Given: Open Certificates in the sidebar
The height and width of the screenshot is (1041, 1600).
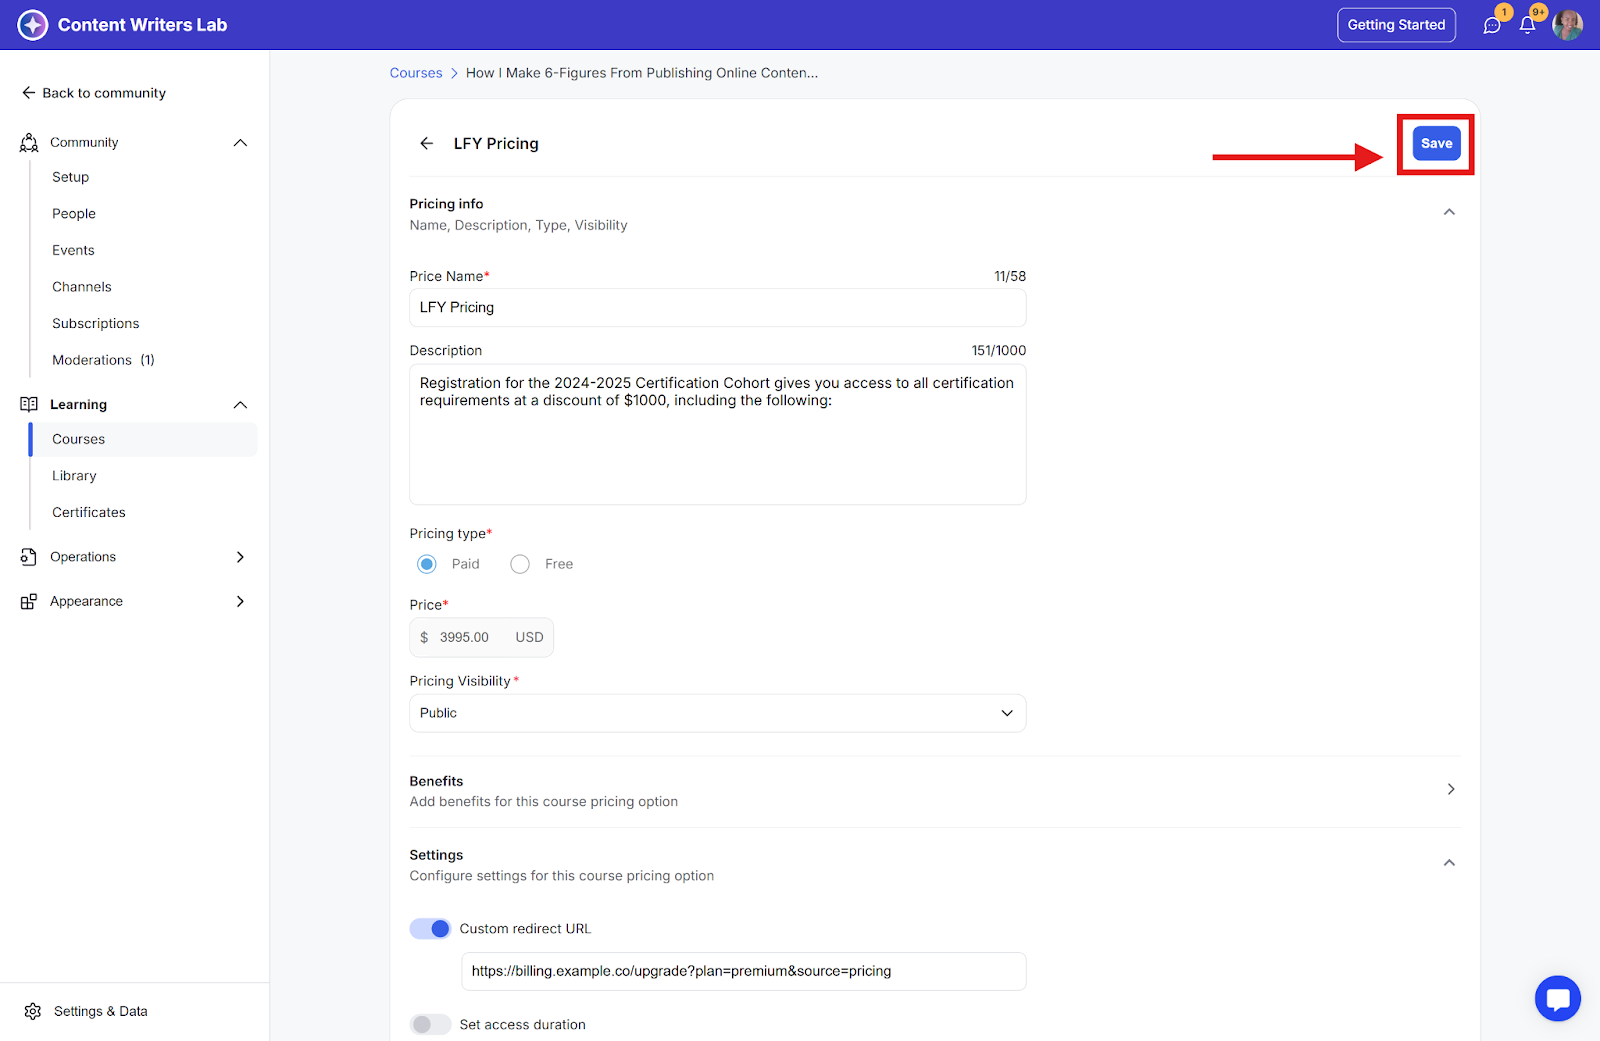Looking at the screenshot, I should pos(89,513).
